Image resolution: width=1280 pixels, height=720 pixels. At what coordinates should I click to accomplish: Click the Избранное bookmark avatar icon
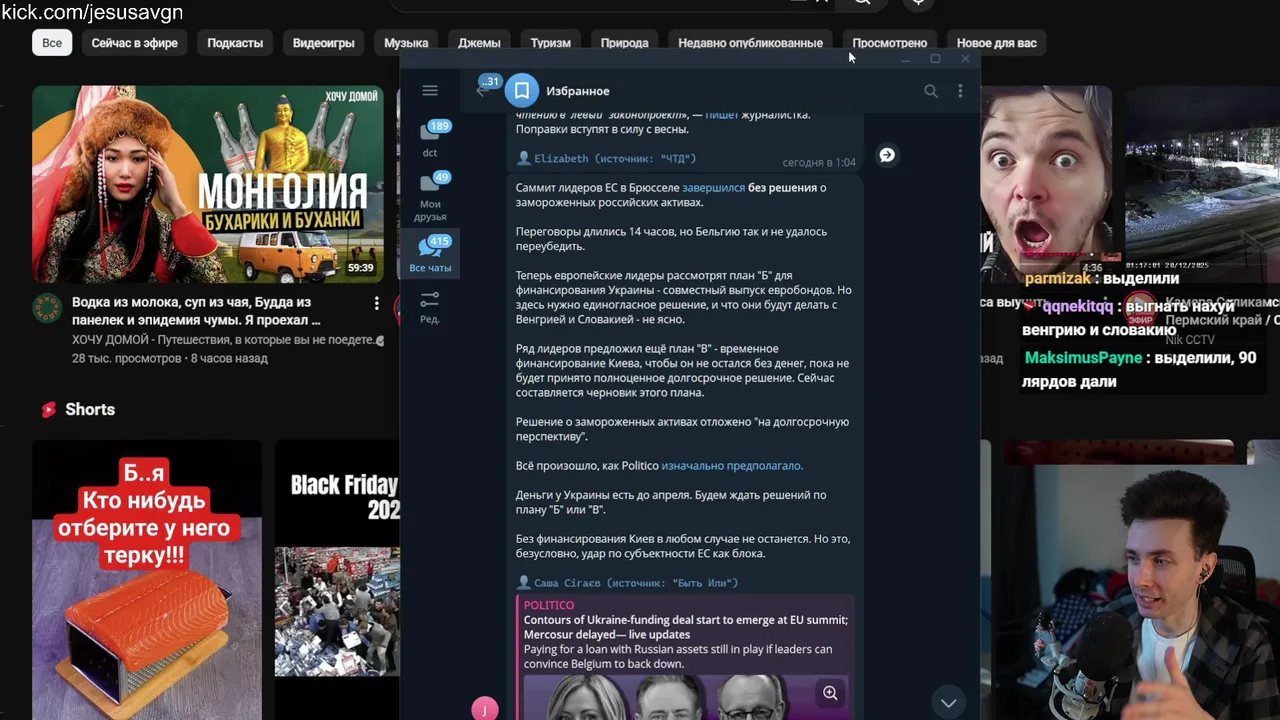pyautogui.click(x=521, y=91)
